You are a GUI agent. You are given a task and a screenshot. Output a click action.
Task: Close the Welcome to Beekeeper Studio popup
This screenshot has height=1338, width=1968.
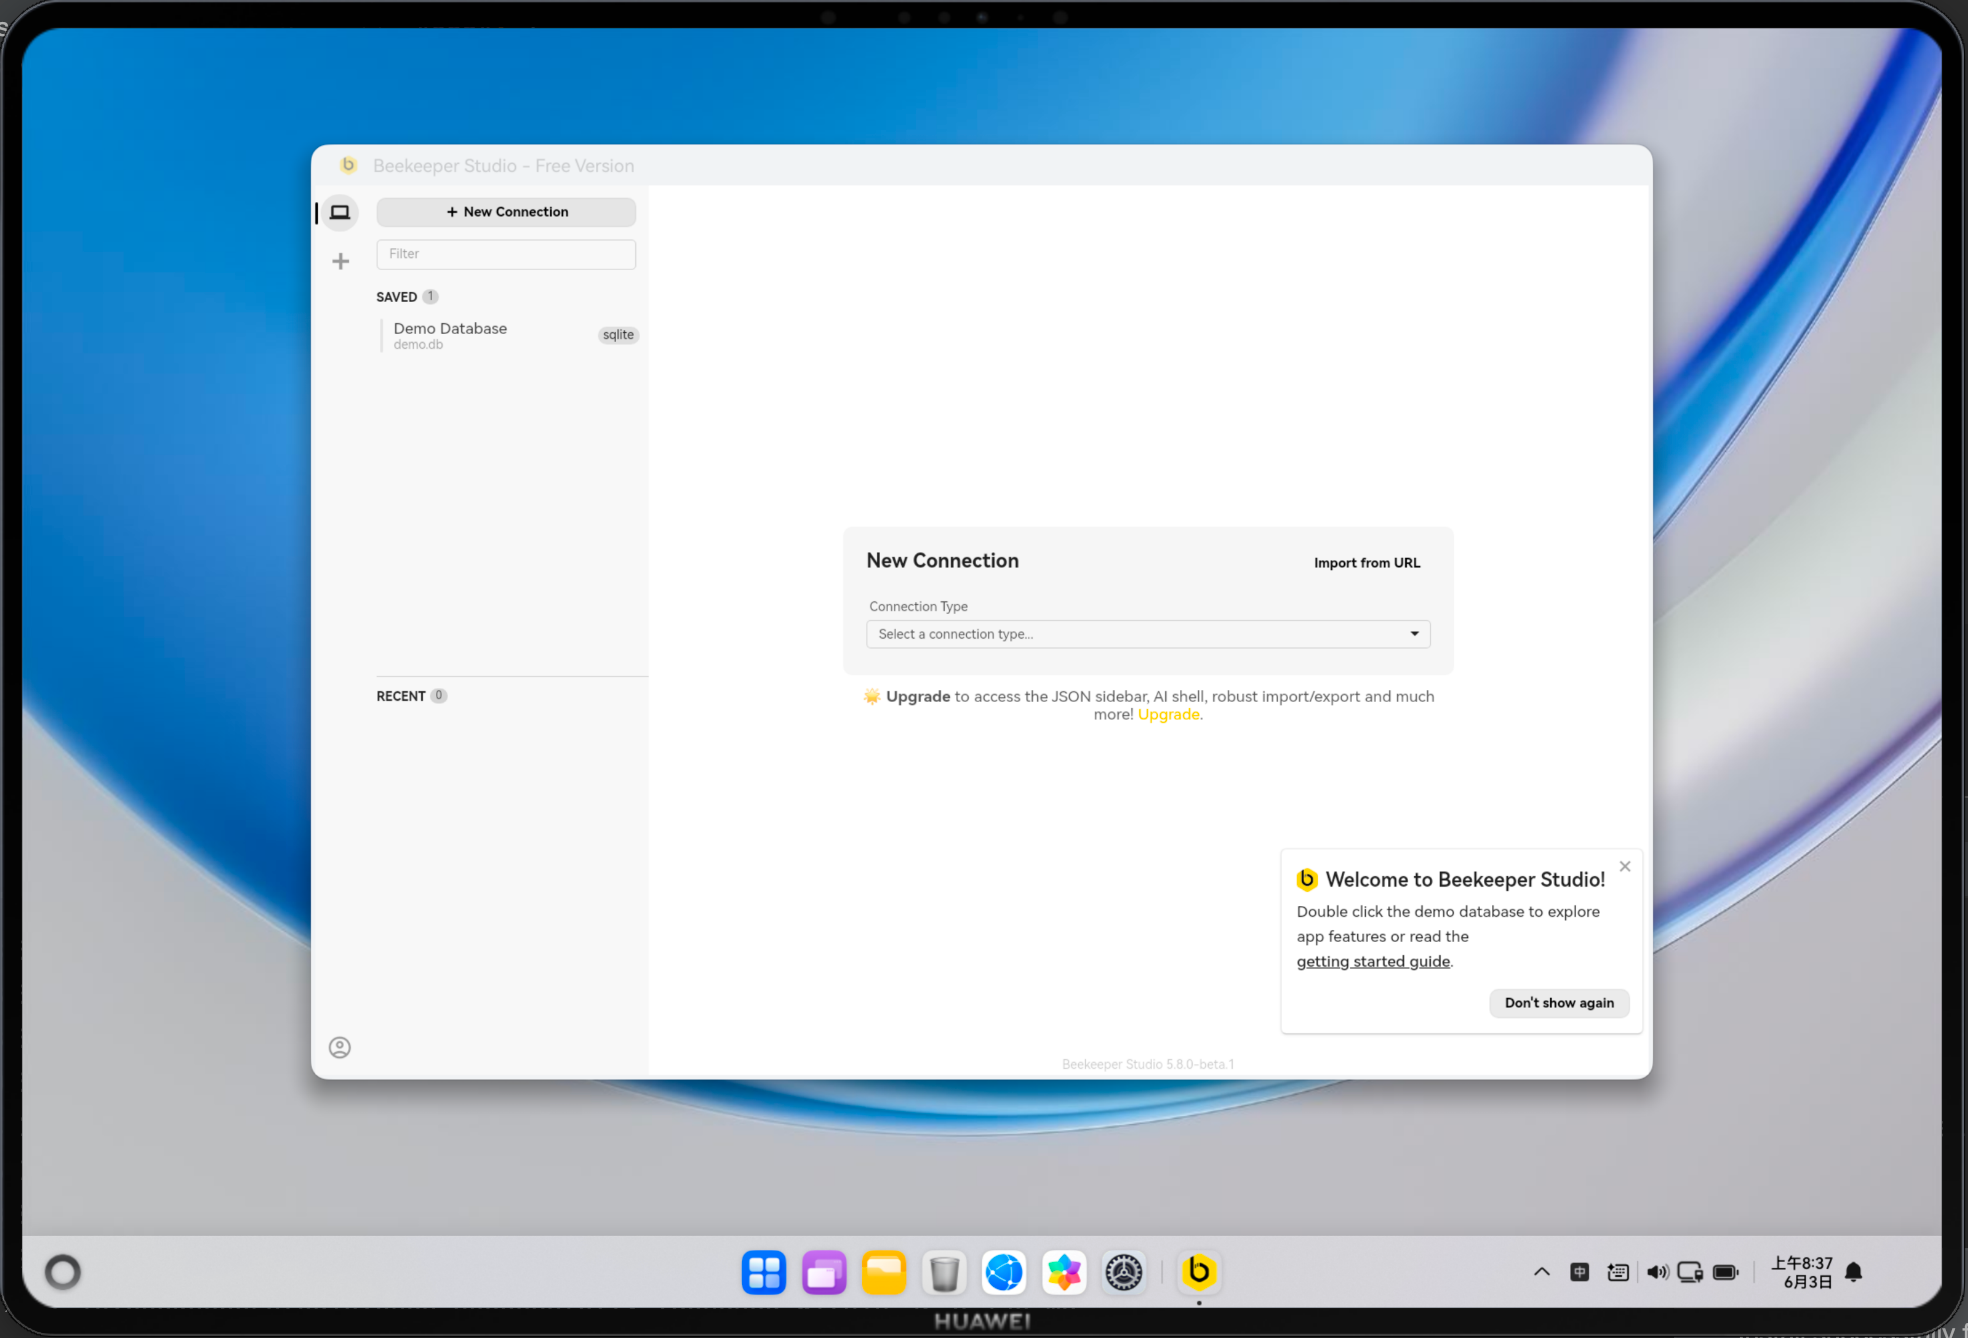tap(1625, 866)
